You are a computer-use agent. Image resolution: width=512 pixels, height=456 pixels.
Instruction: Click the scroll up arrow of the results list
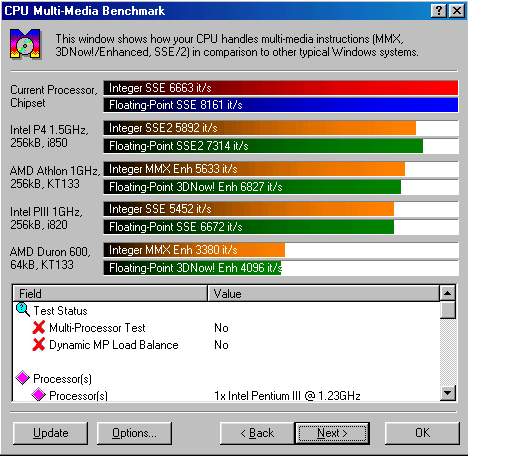[447, 293]
